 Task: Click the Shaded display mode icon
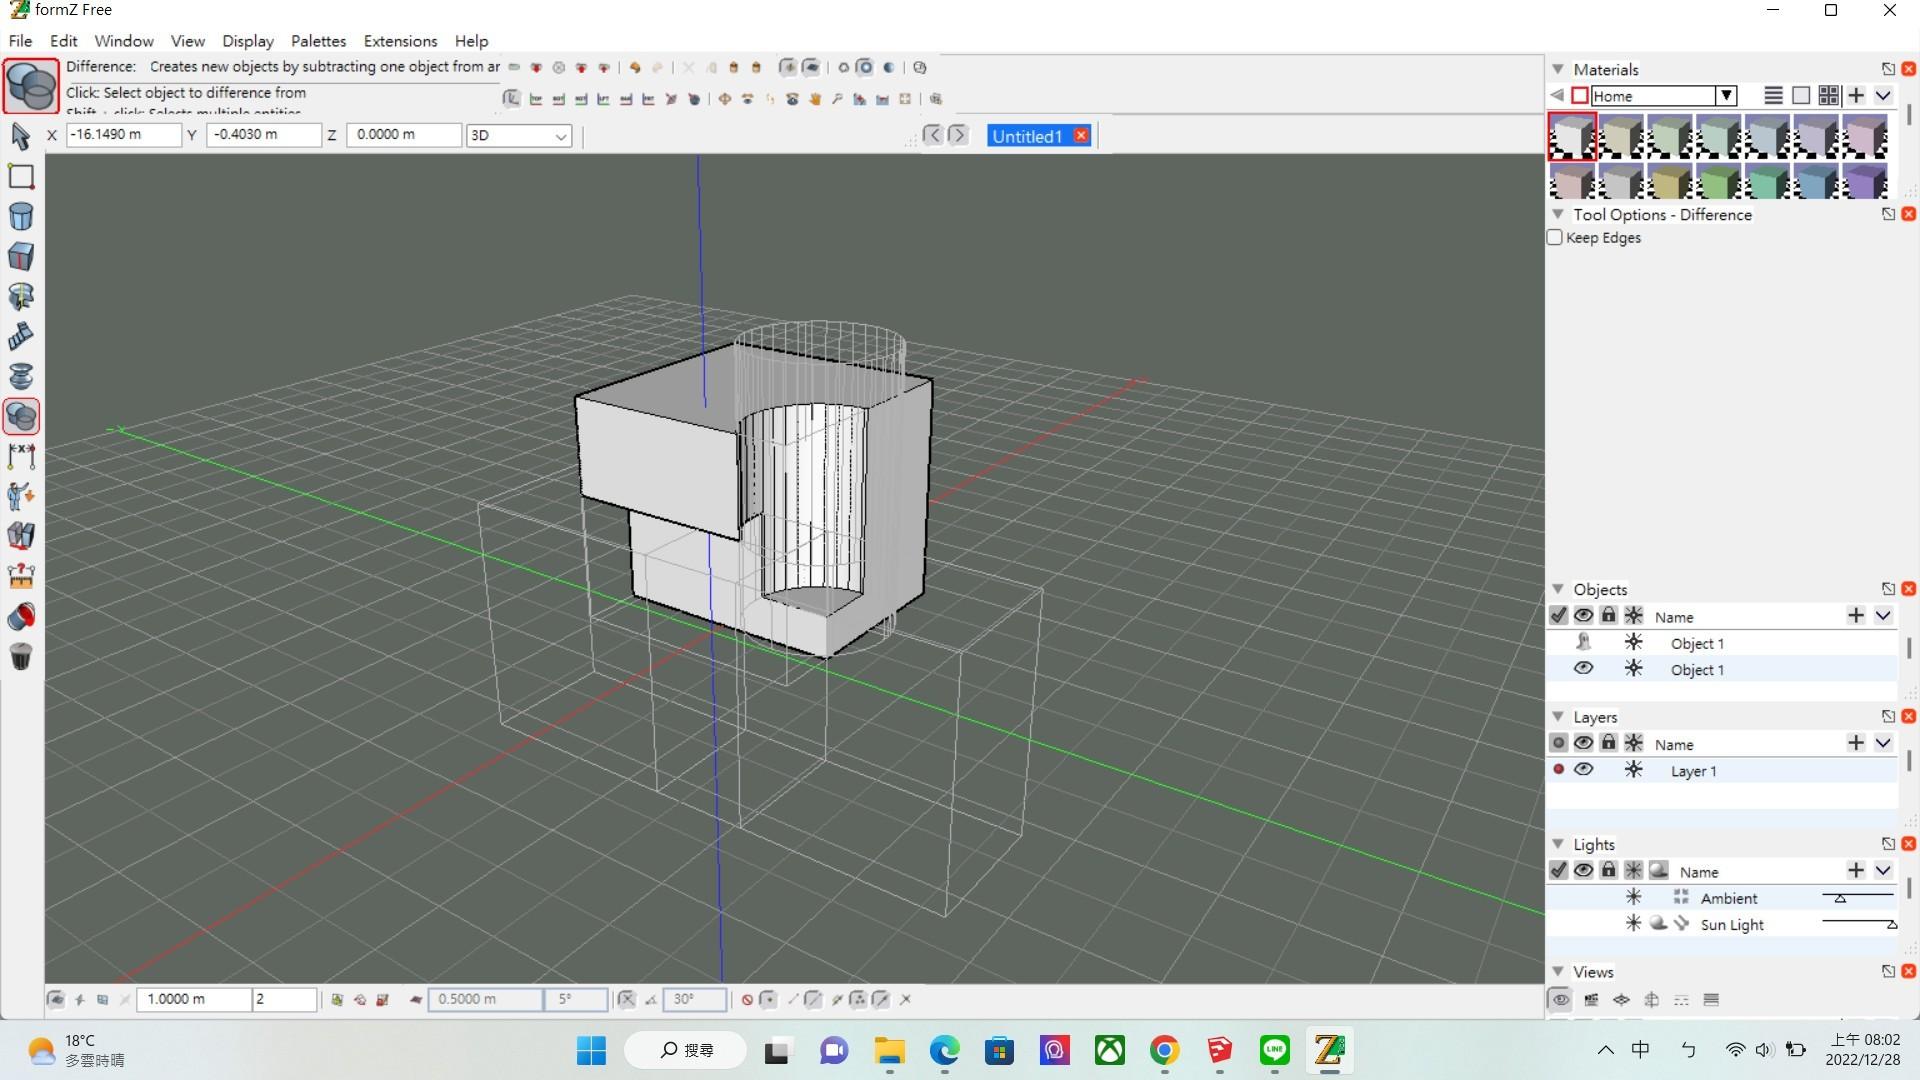(x=888, y=68)
